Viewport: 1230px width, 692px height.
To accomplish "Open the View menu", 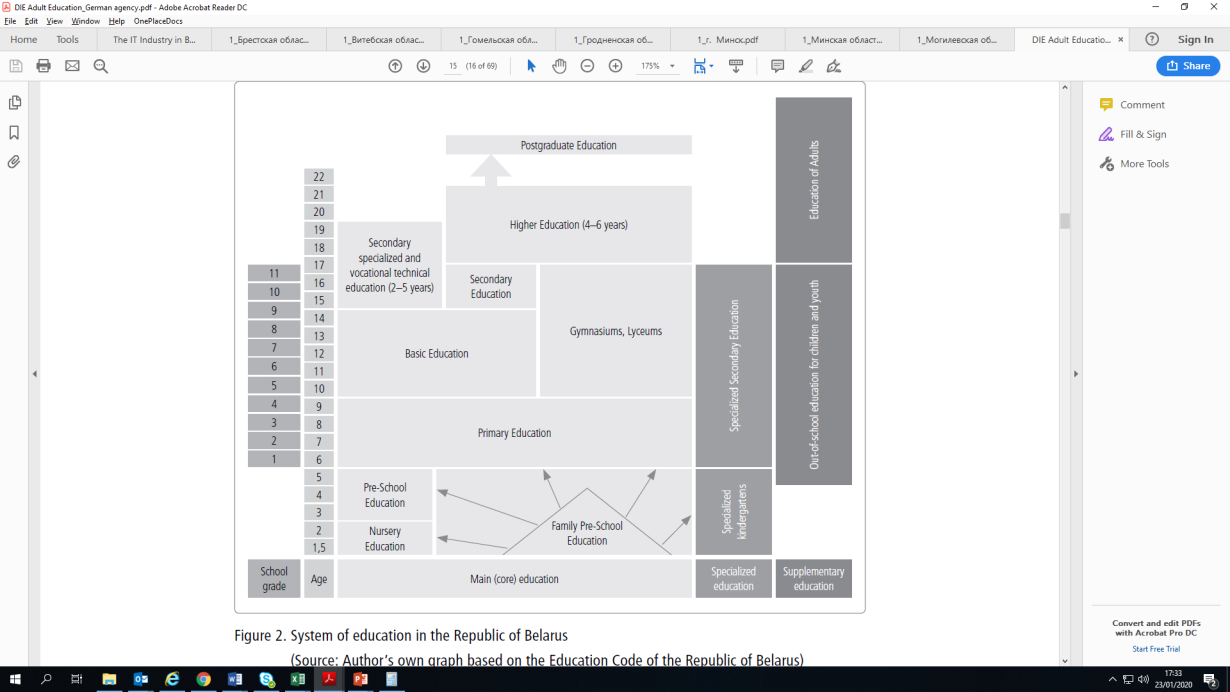I will click(x=54, y=21).
